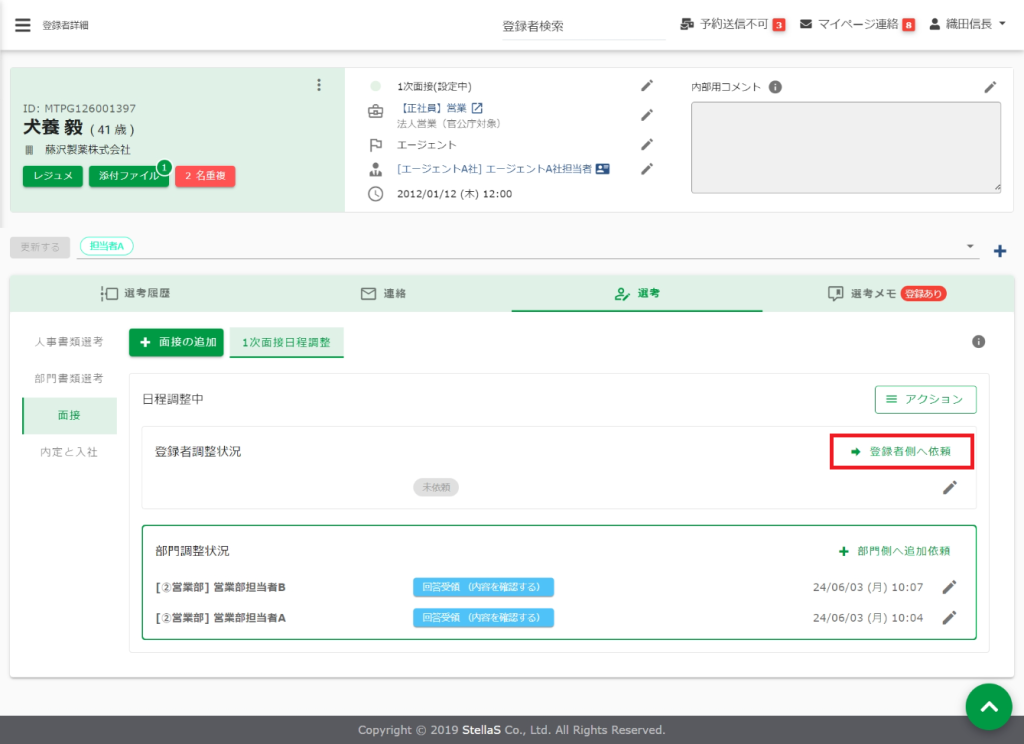Click the 登録者側へ依頼 button

[x=902, y=452]
